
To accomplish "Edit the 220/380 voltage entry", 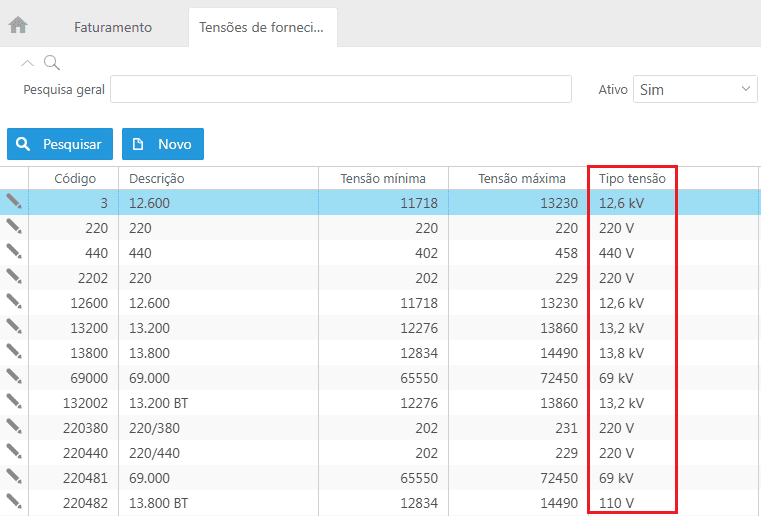I will pyautogui.click(x=14, y=427).
